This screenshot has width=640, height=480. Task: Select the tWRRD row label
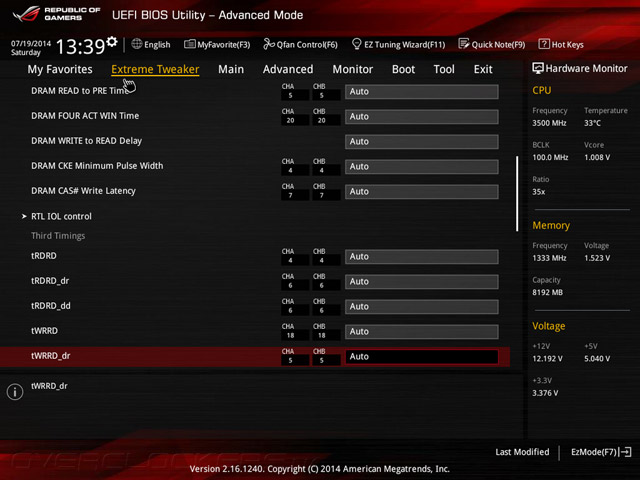click(44, 331)
